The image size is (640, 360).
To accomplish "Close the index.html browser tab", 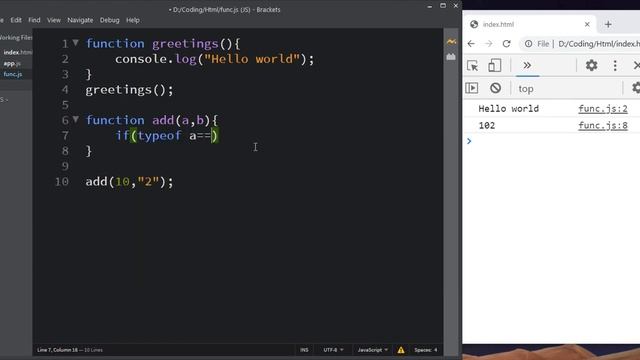I will click(587, 24).
